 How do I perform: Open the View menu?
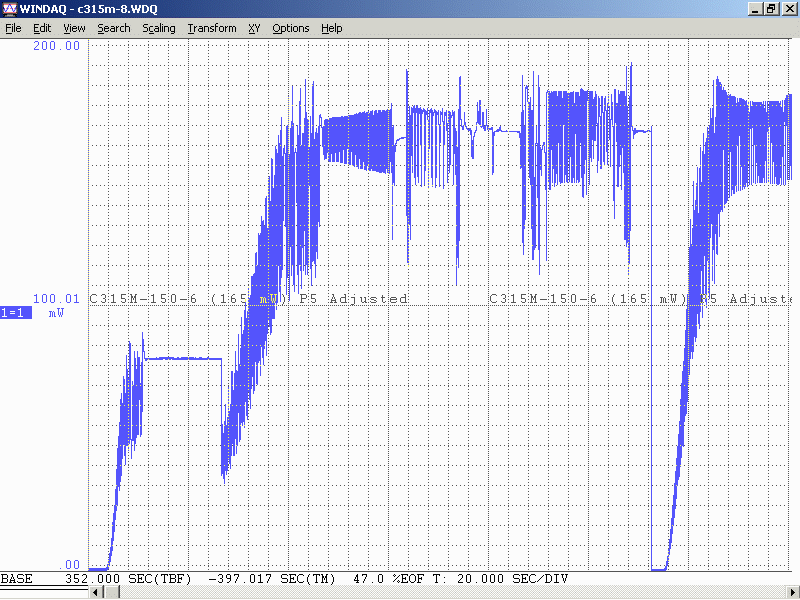click(74, 28)
